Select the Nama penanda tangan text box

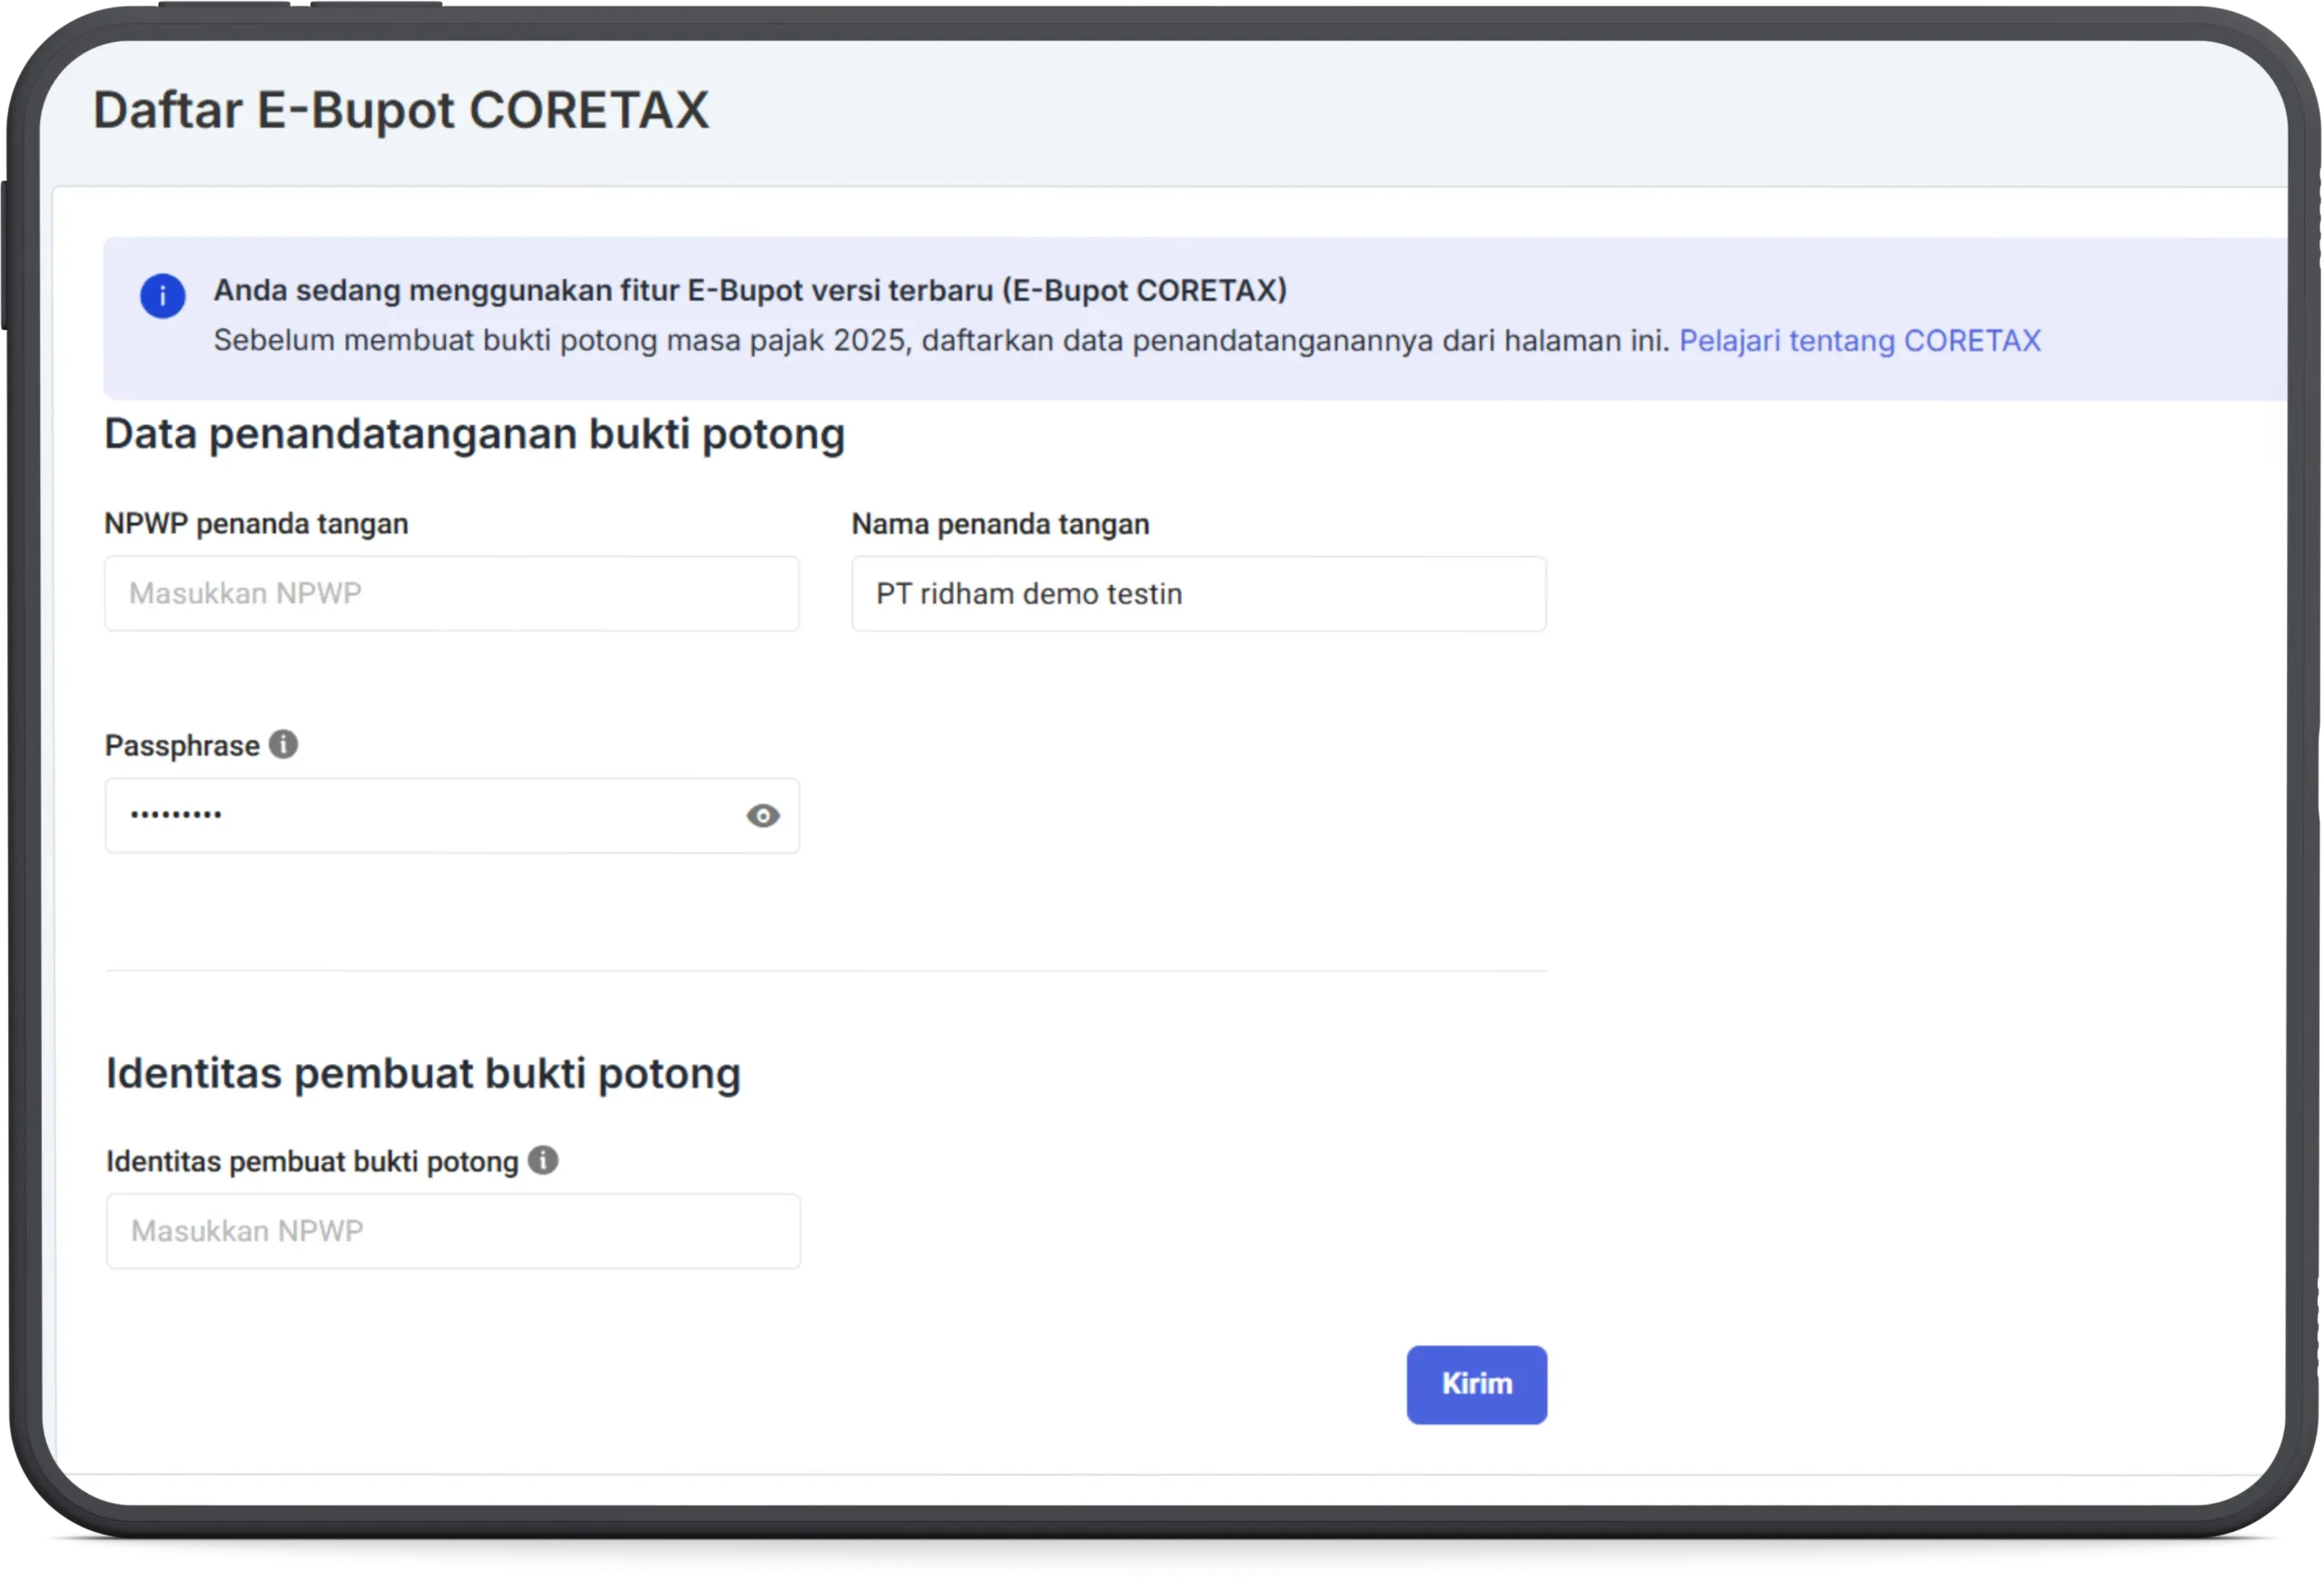[x=1198, y=593]
